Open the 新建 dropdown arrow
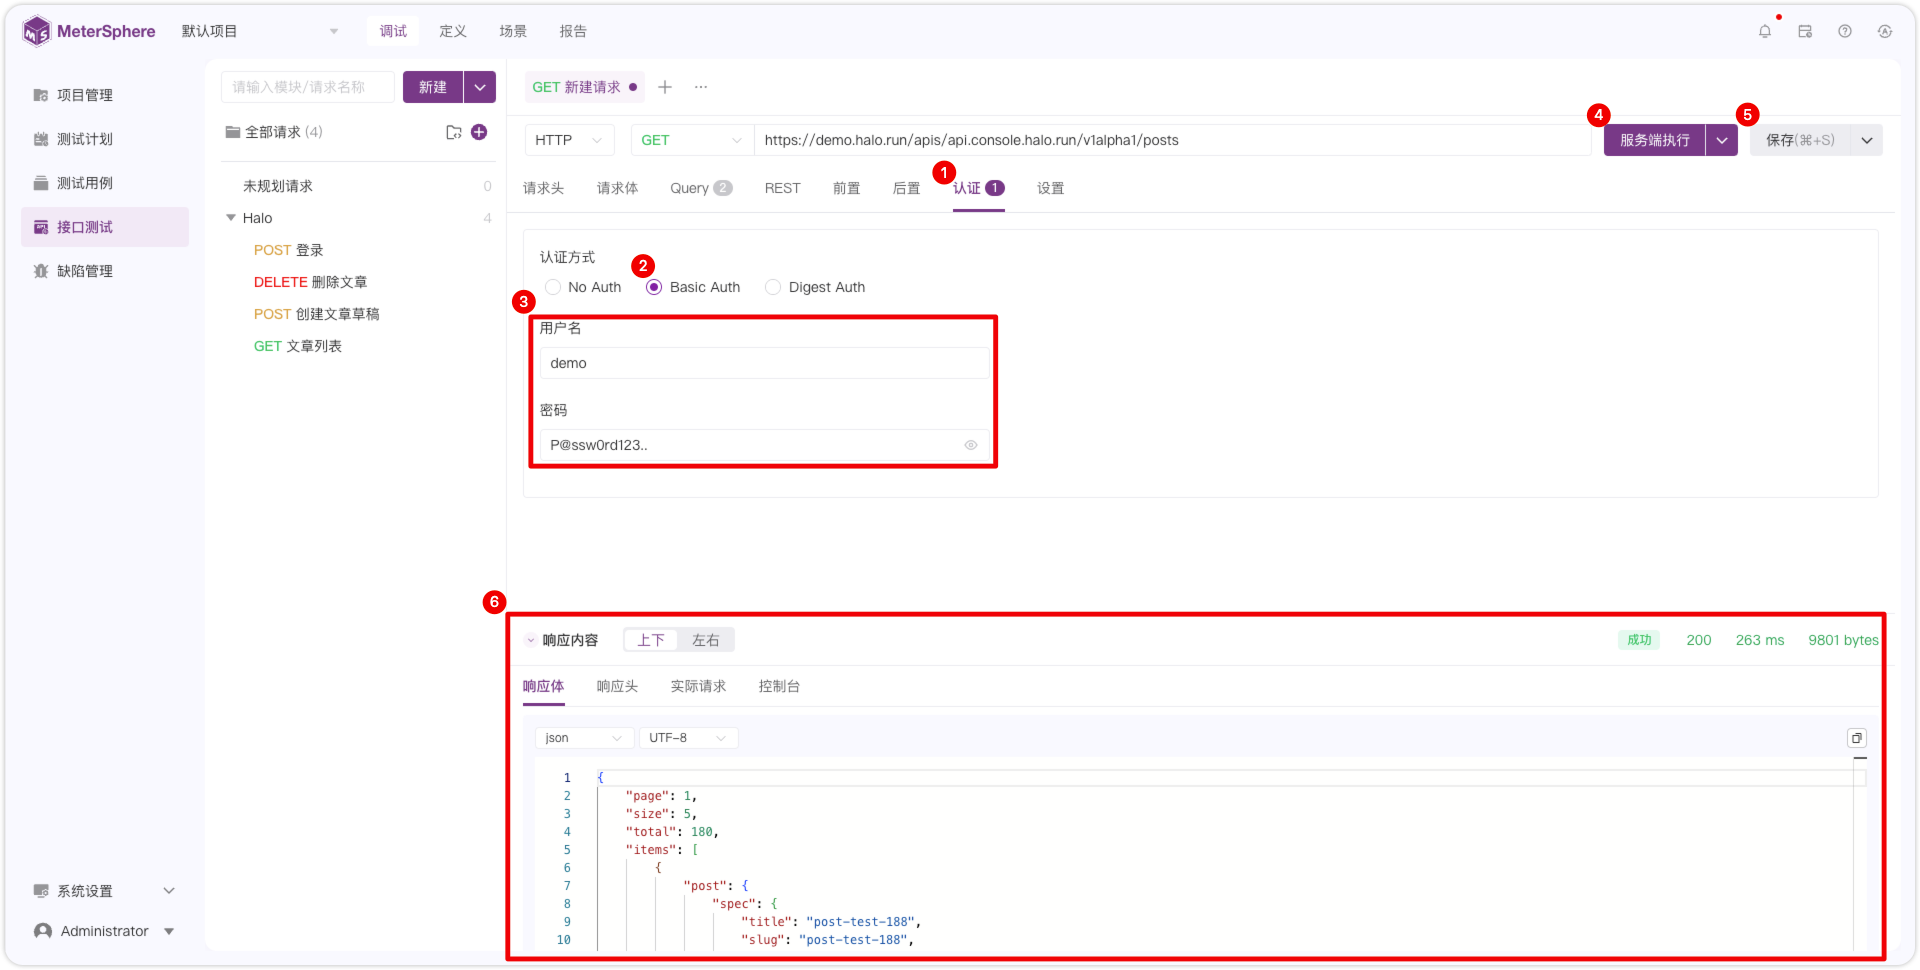The width and height of the screenshot is (1920, 970). click(480, 87)
